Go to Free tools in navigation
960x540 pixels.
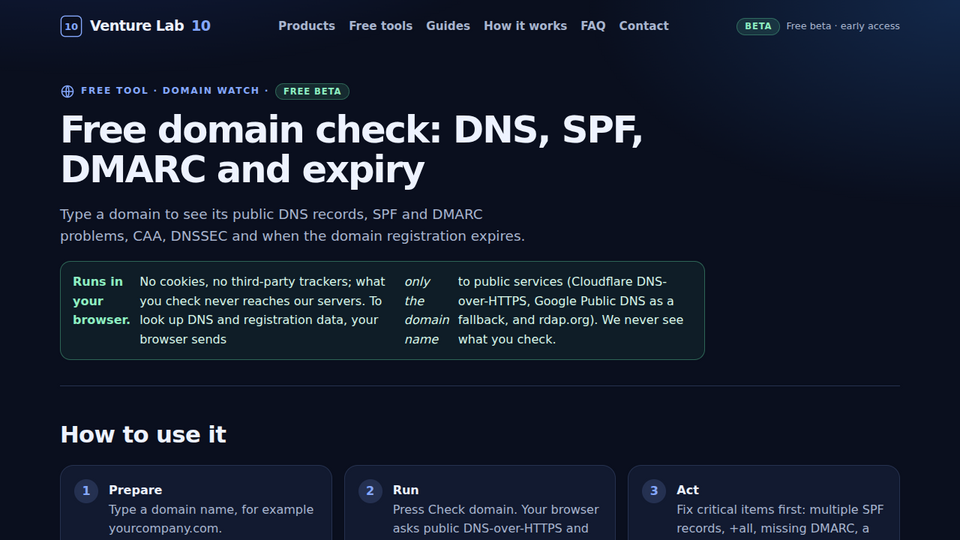(381, 26)
